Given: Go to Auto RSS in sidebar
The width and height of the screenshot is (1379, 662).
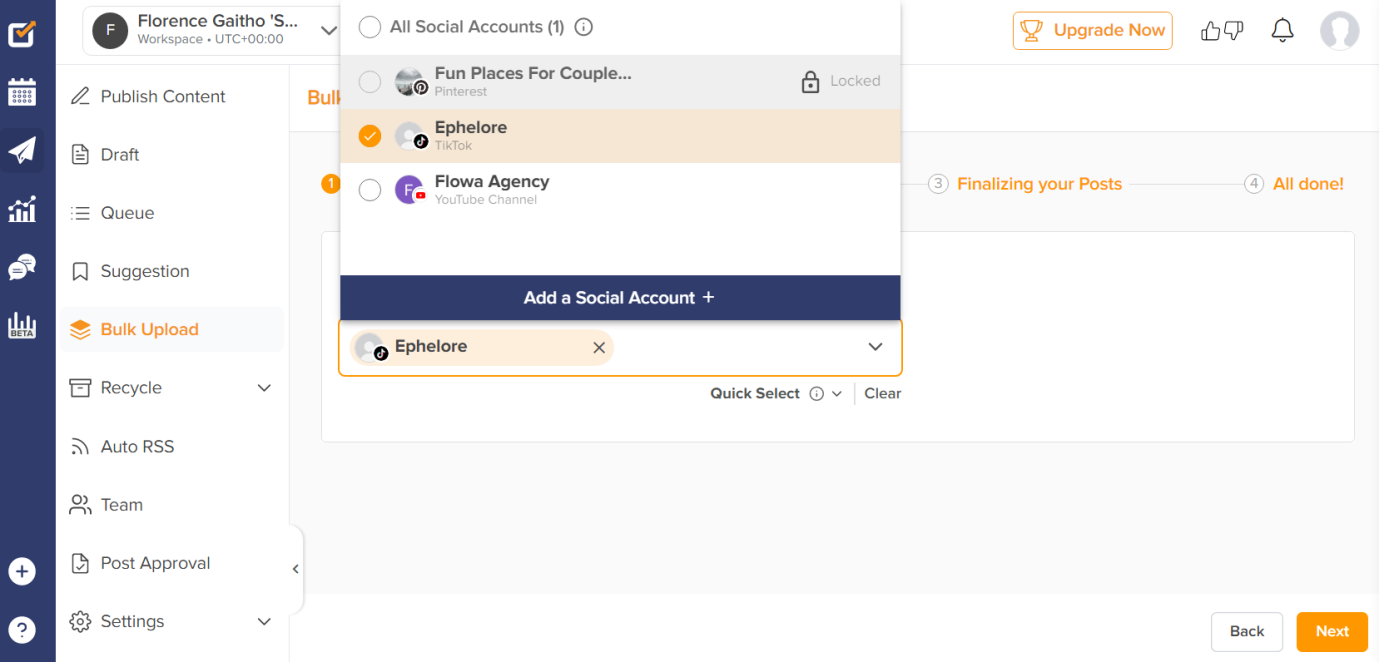Looking at the screenshot, I should tap(137, 447).
